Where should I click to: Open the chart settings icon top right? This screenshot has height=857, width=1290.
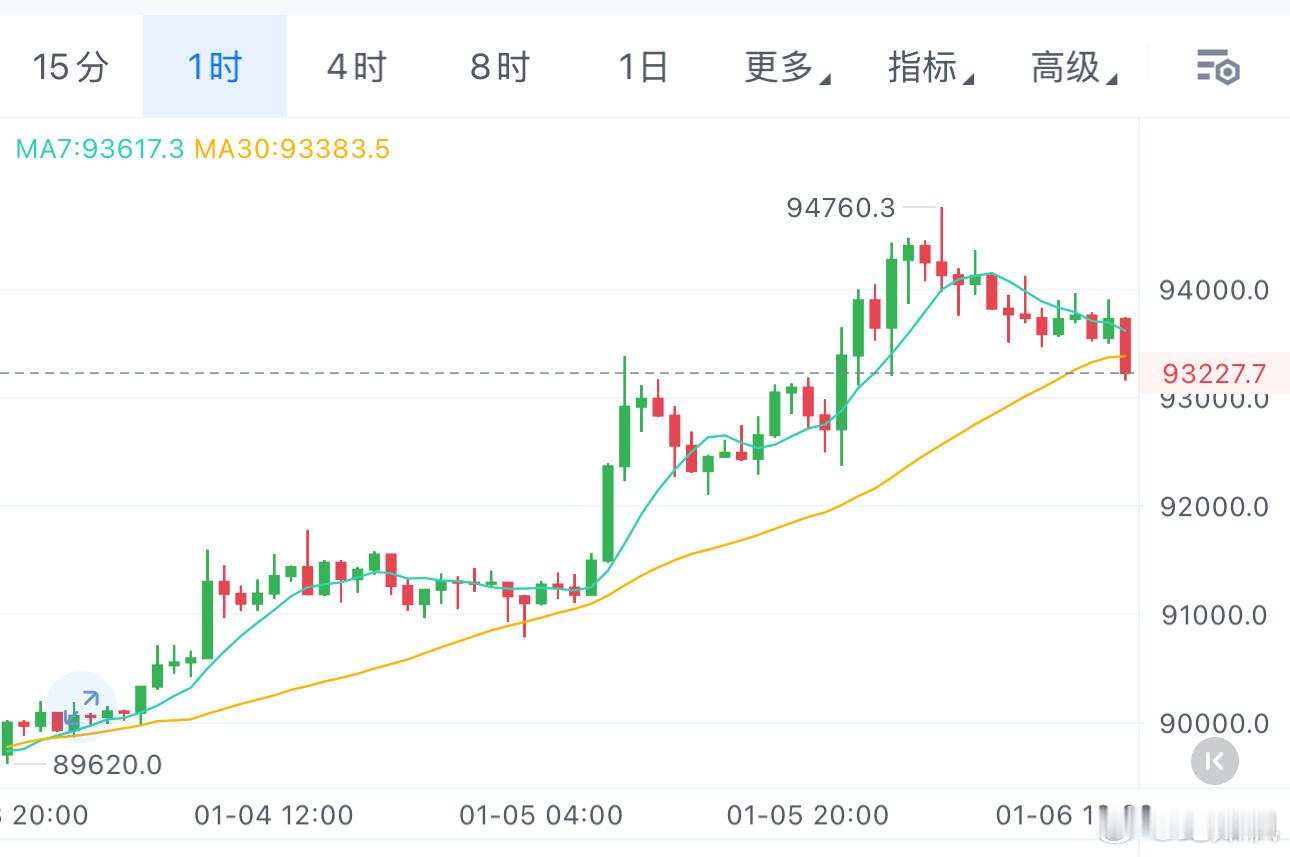point(1217,68)
